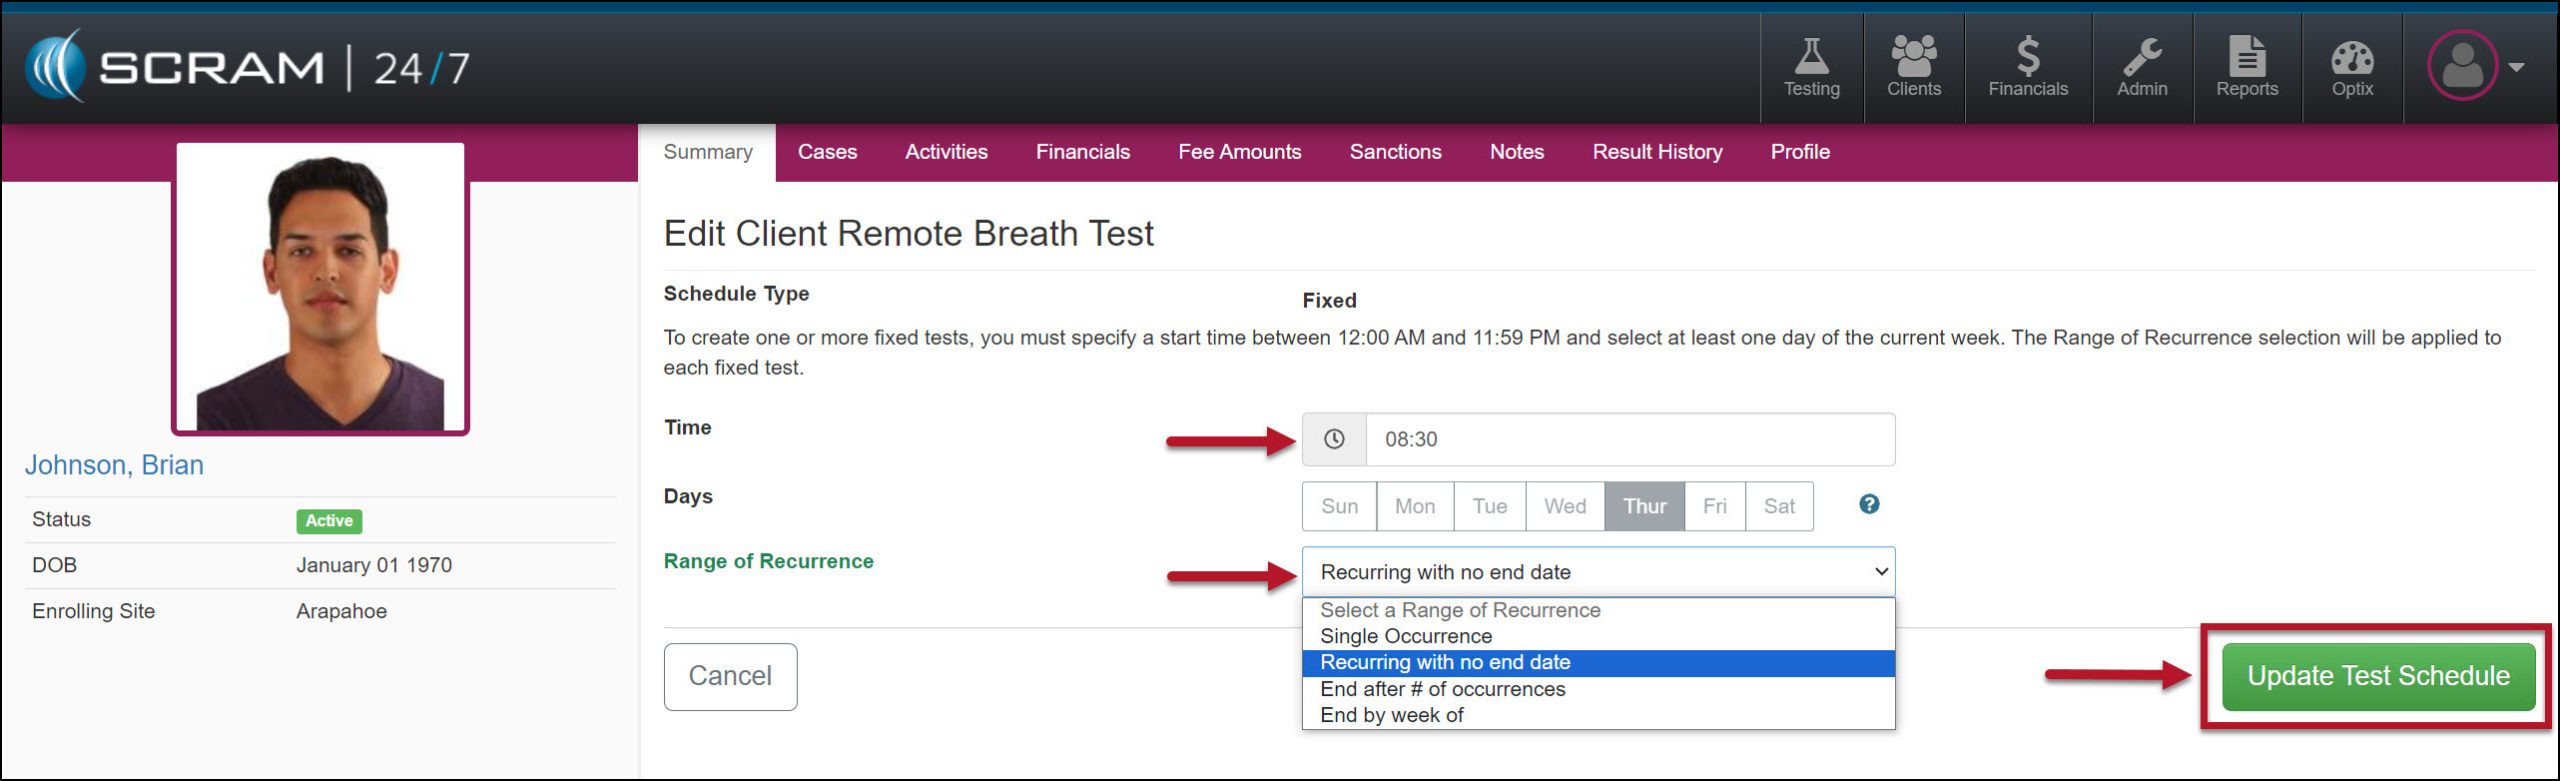Toggle the Mon day button
2560x781 pixels.
[1414, 506]
